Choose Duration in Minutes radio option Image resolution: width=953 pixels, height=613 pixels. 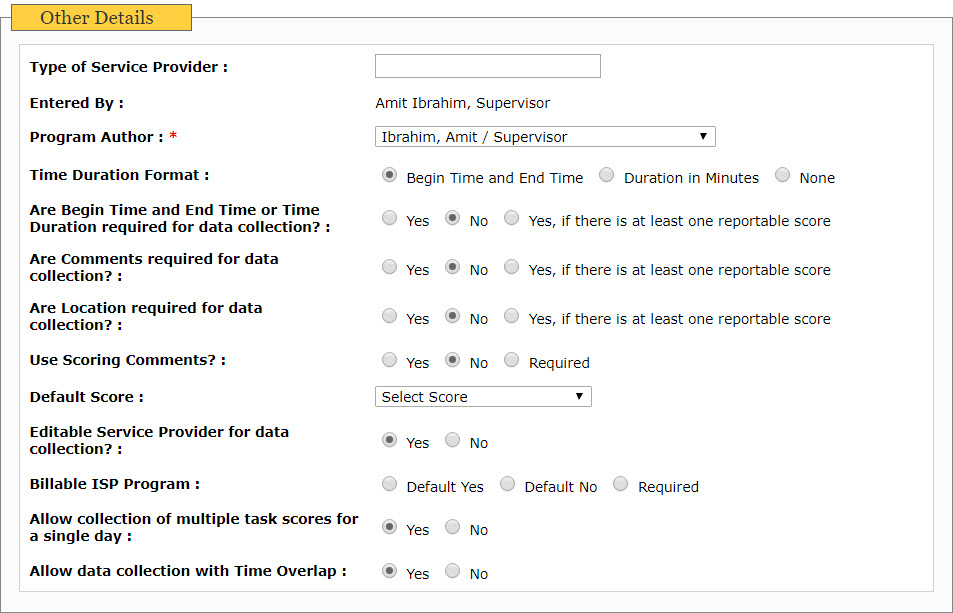[607, 175]
